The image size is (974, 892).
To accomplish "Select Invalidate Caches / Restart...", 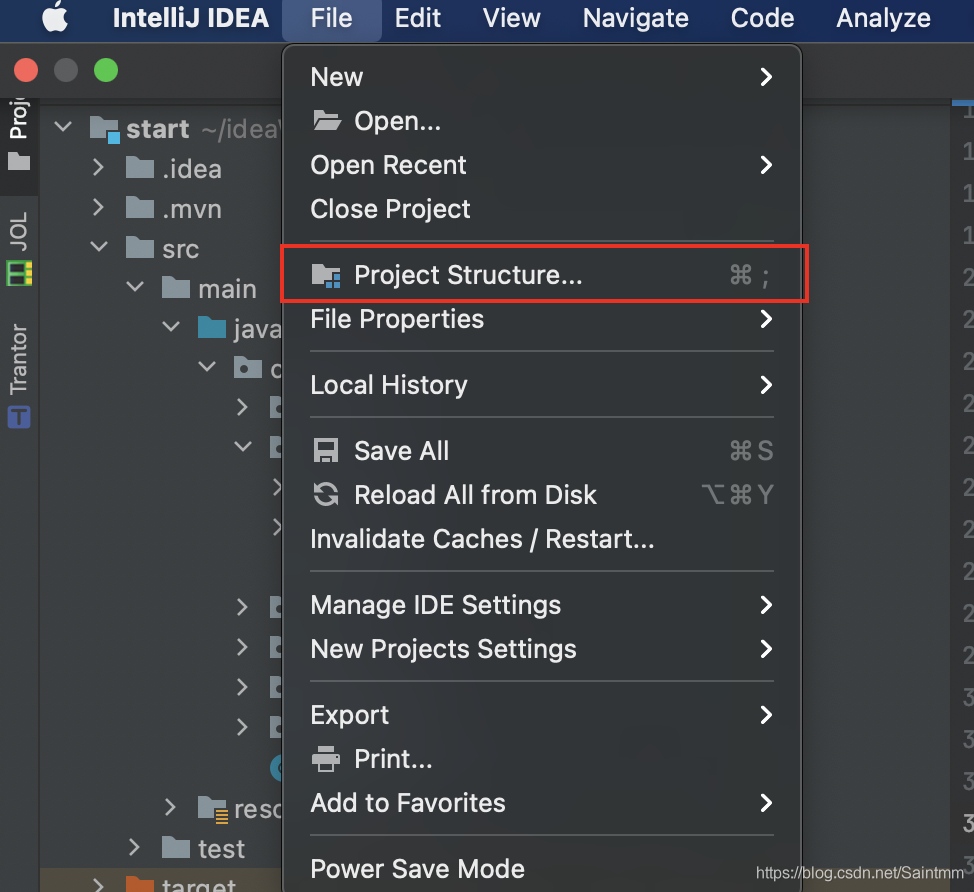I will pos(542,539).
